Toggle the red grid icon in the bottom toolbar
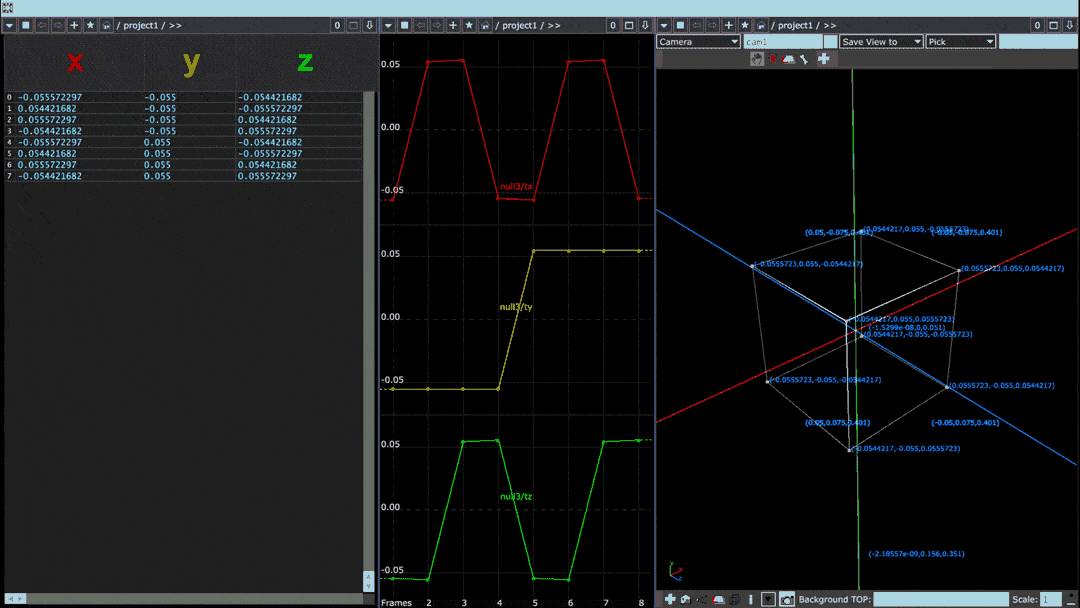 point(718,600)
